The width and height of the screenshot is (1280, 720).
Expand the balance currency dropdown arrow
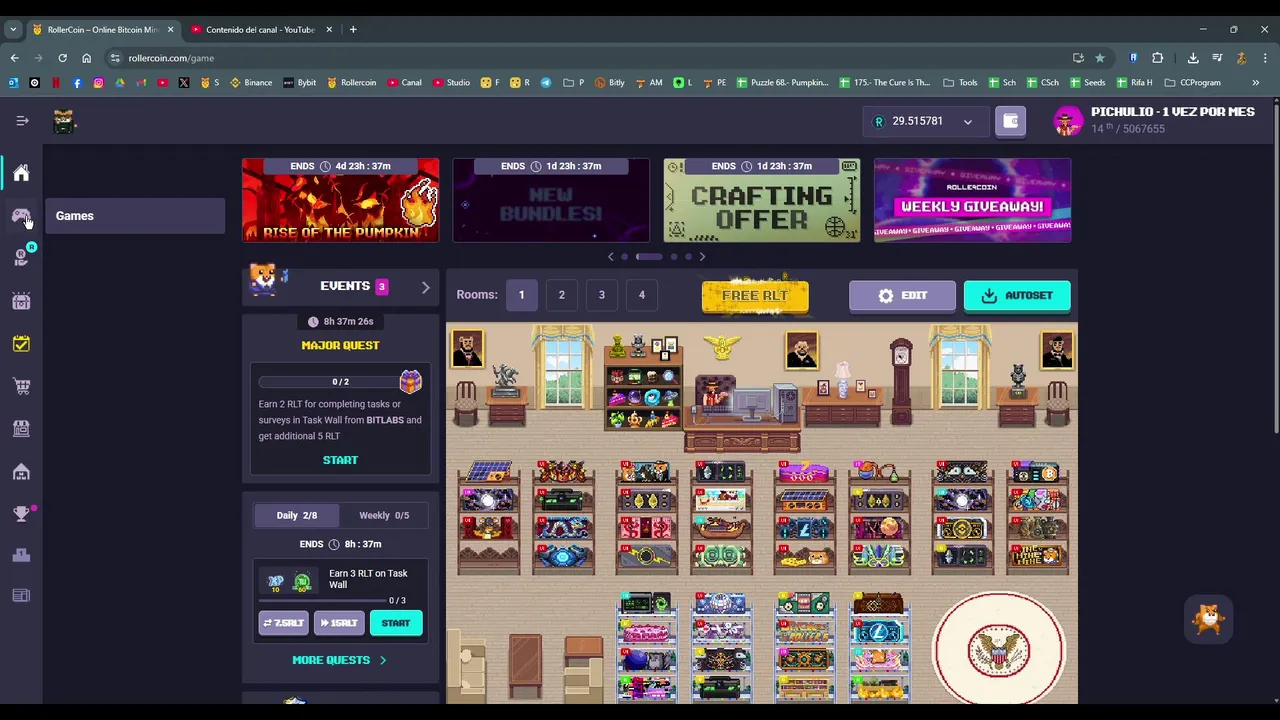[967, 122]
